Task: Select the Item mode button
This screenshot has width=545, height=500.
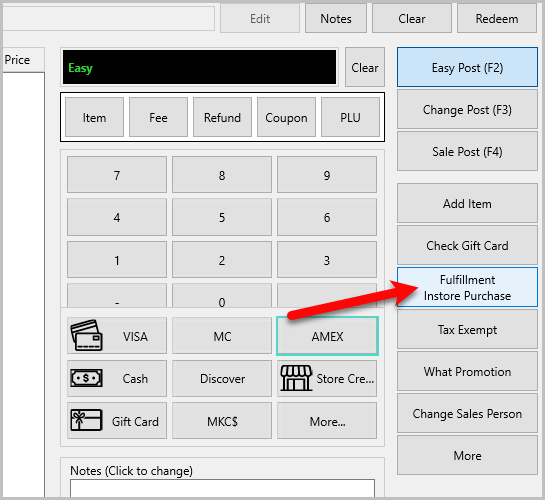Action: point(94,117)
